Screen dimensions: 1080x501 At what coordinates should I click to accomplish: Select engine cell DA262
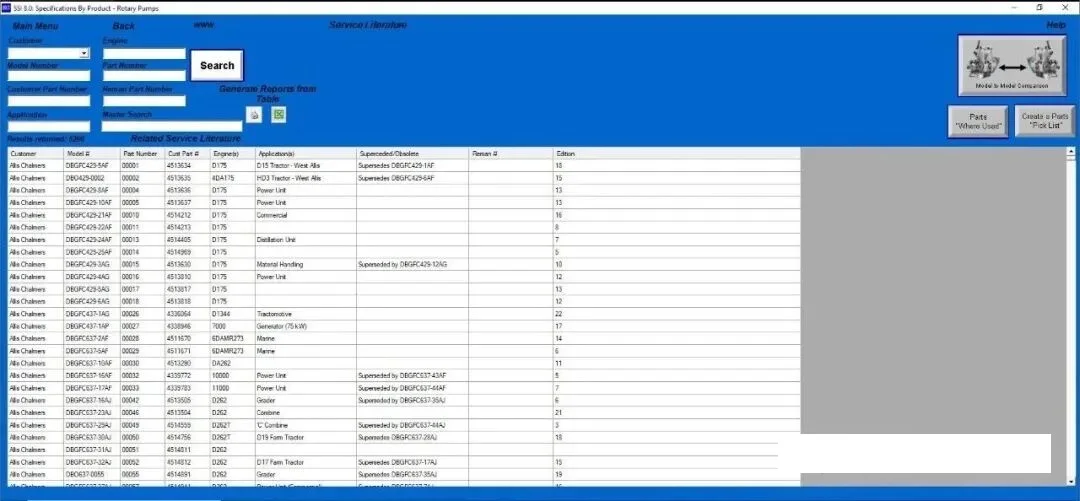tap(232, 363)
